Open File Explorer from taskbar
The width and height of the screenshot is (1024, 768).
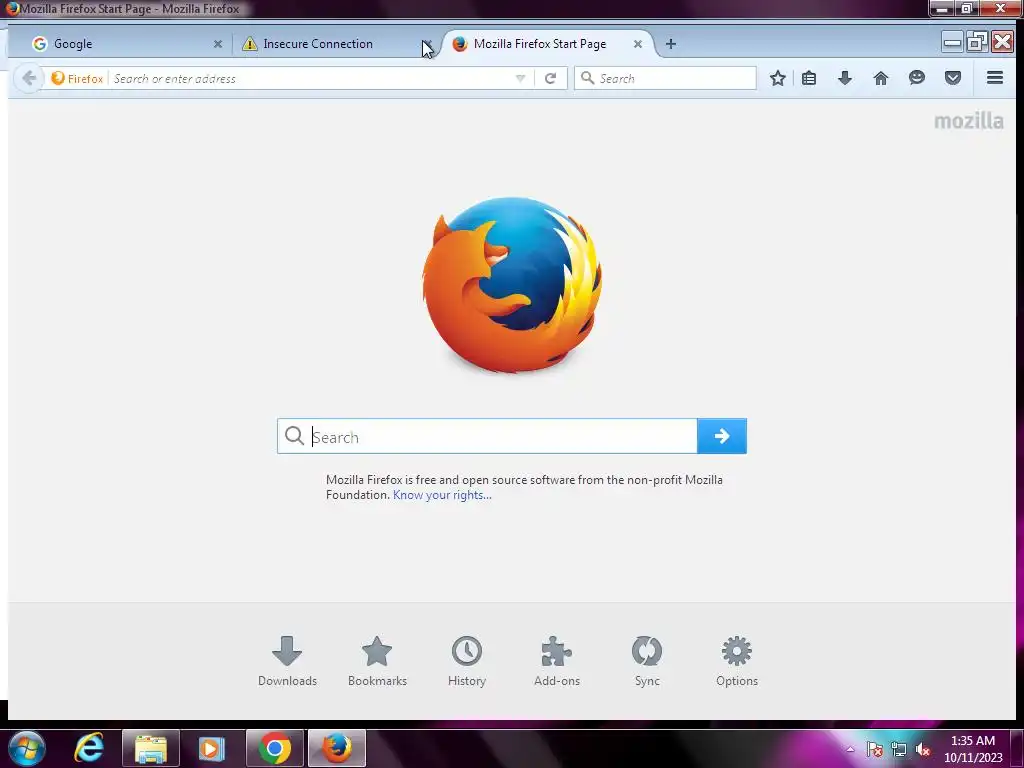pyautogui.click(x=151, y=748)
